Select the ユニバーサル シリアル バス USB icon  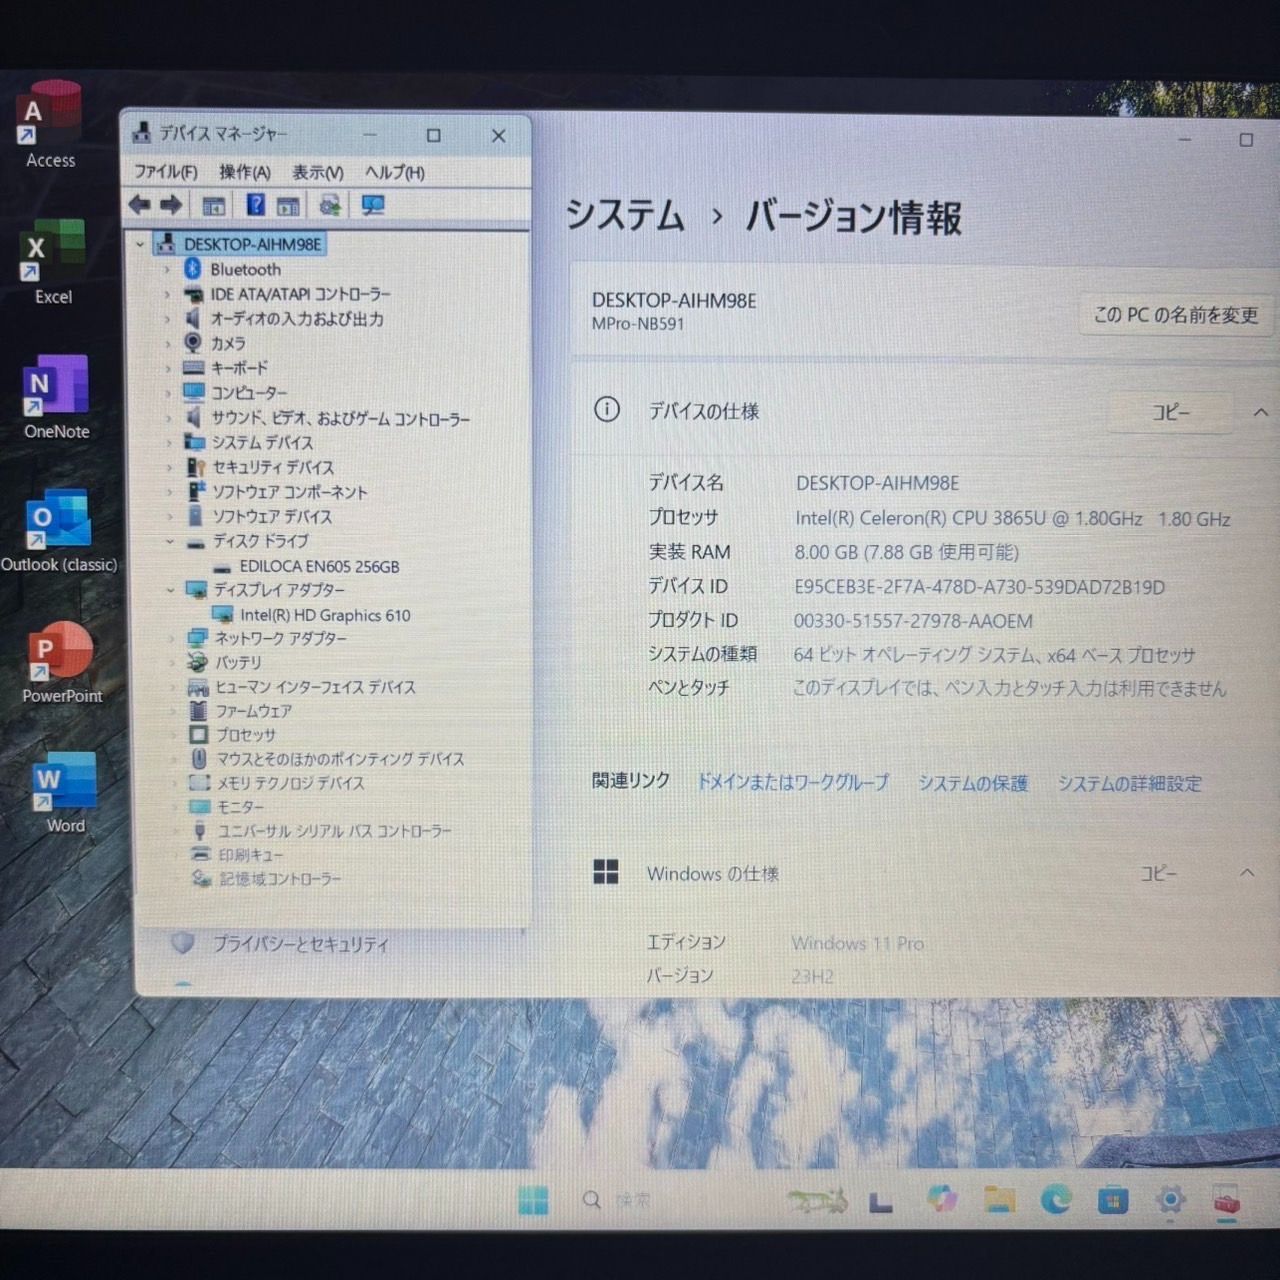[200, 831]
